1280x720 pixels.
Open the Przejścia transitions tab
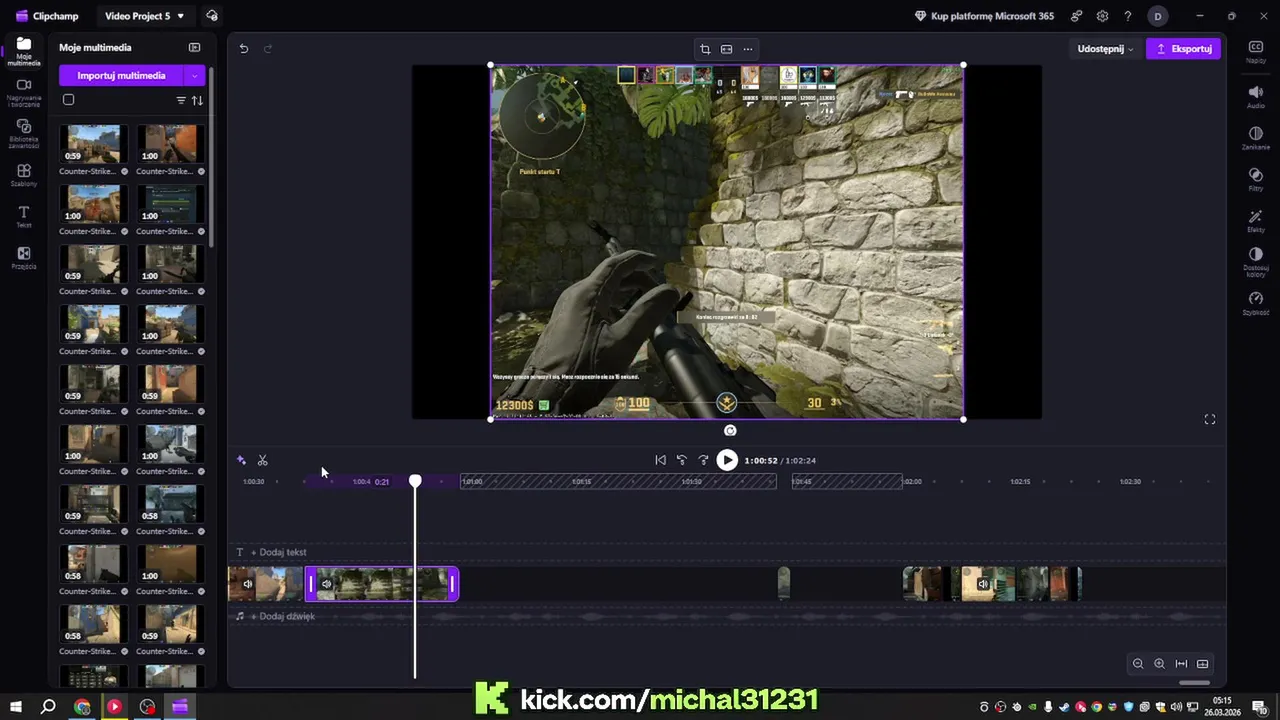pos(24,258)
